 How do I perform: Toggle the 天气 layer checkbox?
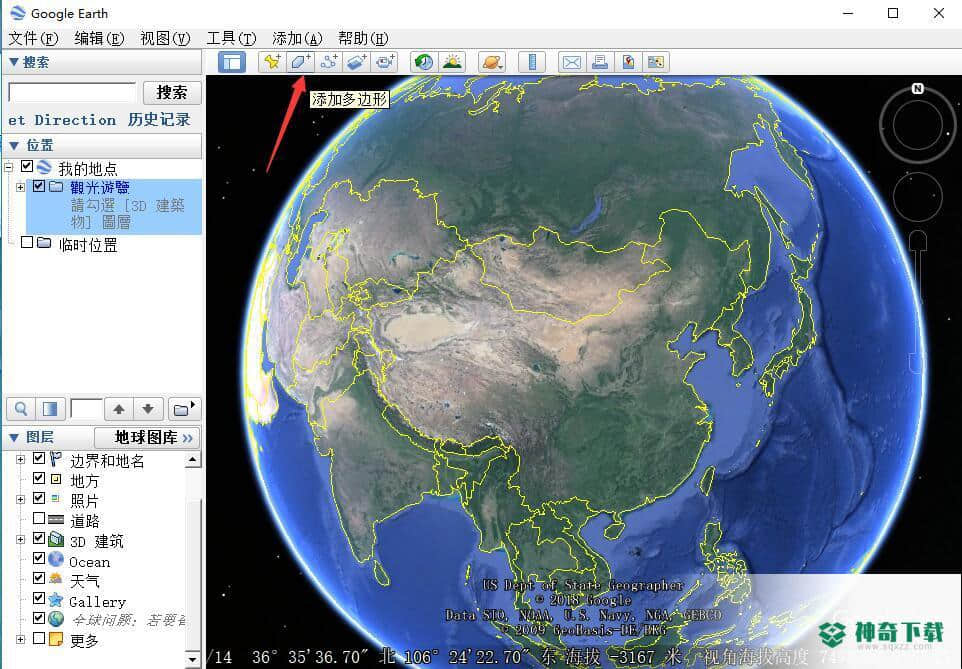[39, 578]
